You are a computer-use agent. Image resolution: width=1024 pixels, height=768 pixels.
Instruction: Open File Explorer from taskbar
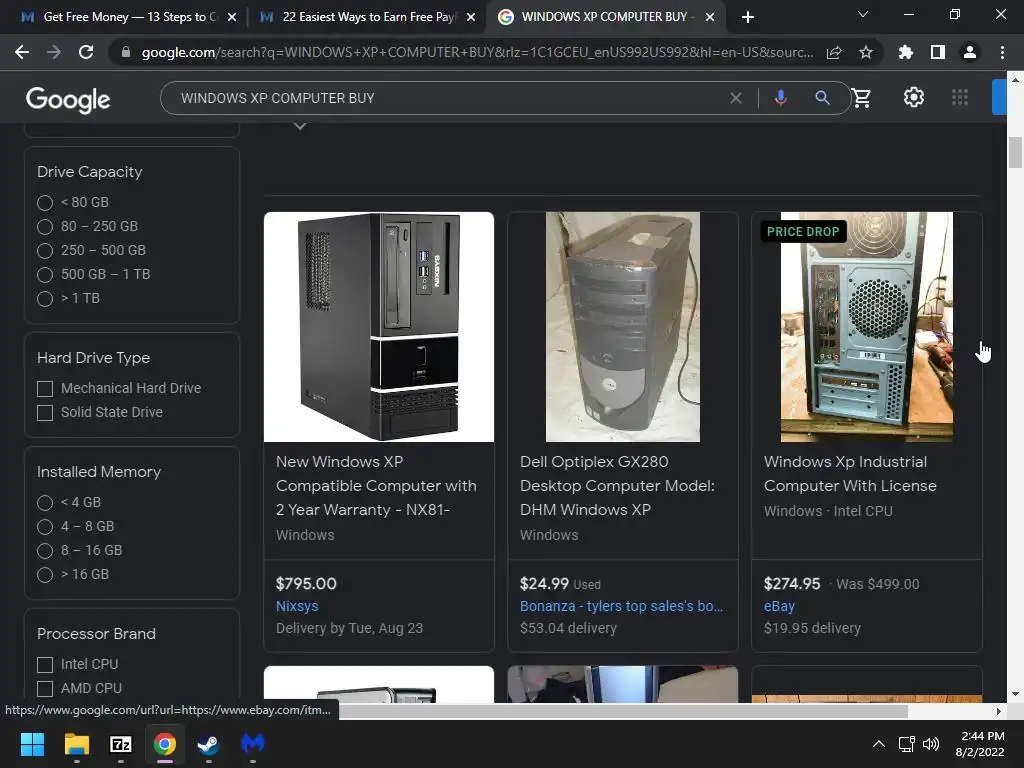tap(76, 744)
